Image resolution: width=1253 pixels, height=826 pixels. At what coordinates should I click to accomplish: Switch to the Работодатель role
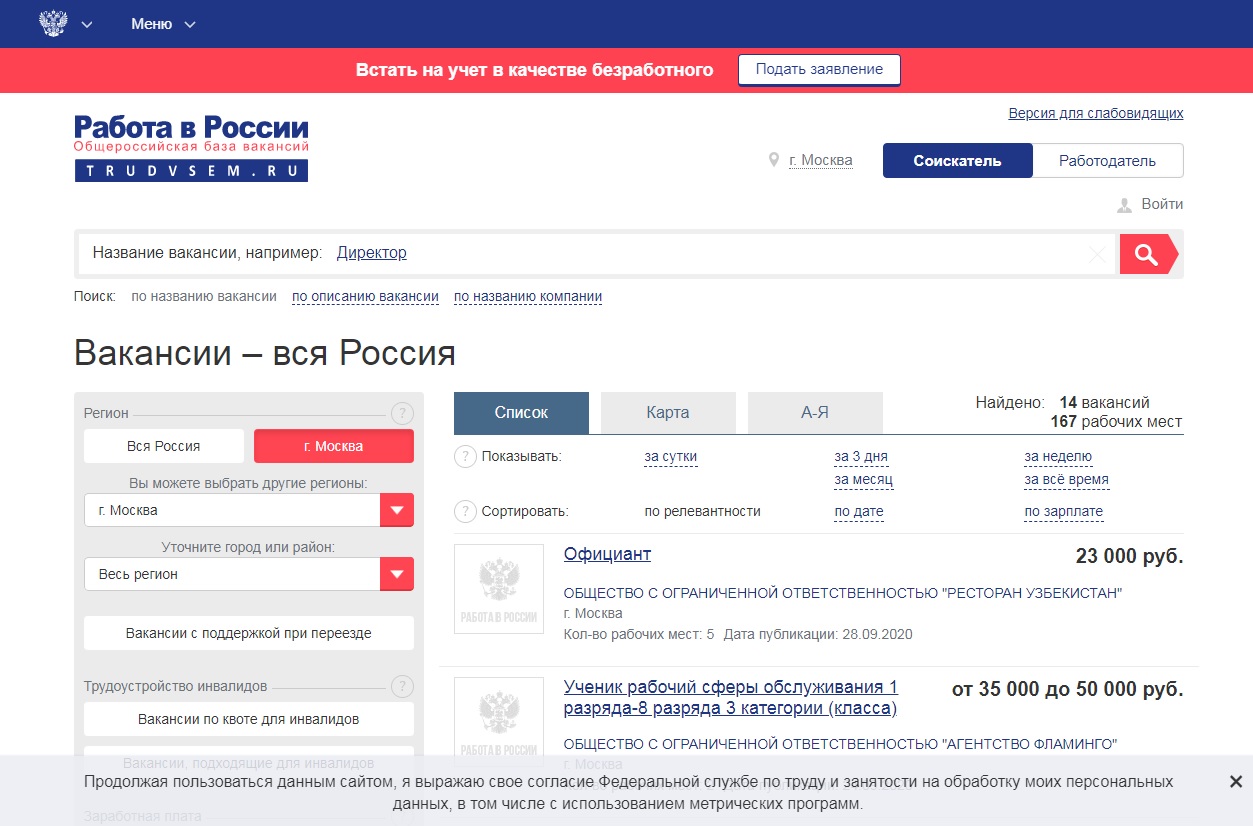click(1107, 161)
